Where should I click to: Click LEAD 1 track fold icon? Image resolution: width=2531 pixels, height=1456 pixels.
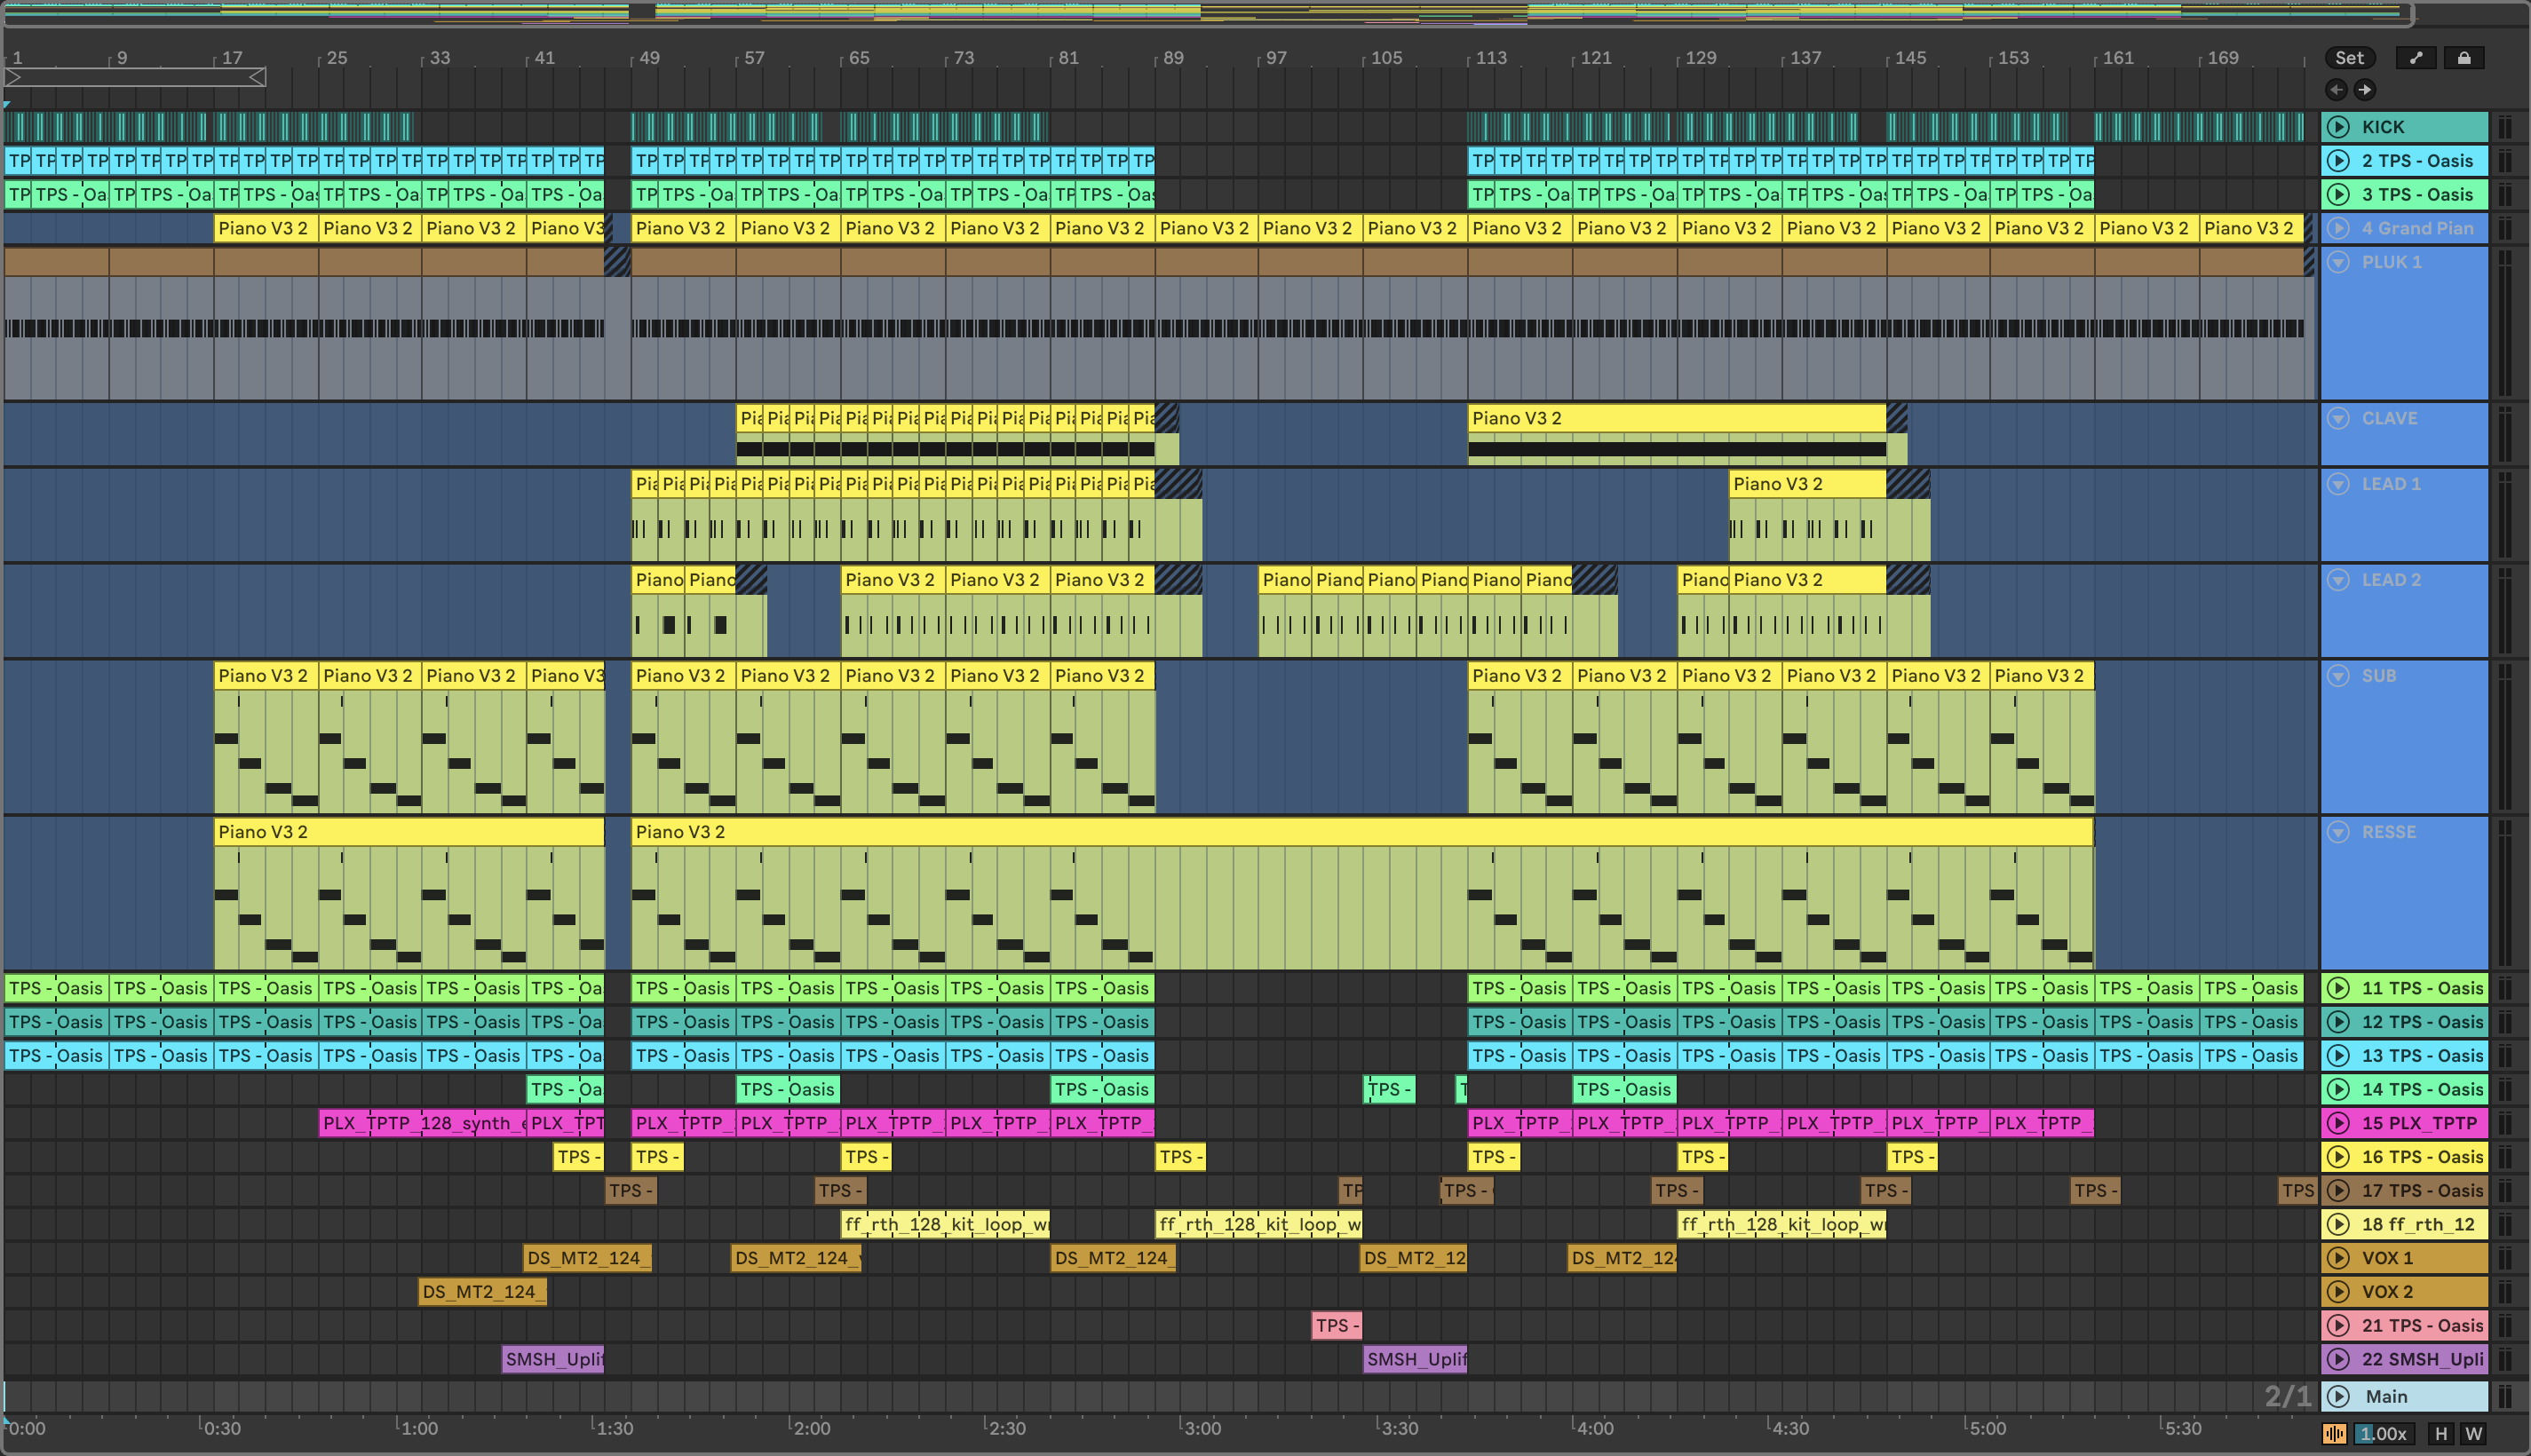(x=2338, y=484)
